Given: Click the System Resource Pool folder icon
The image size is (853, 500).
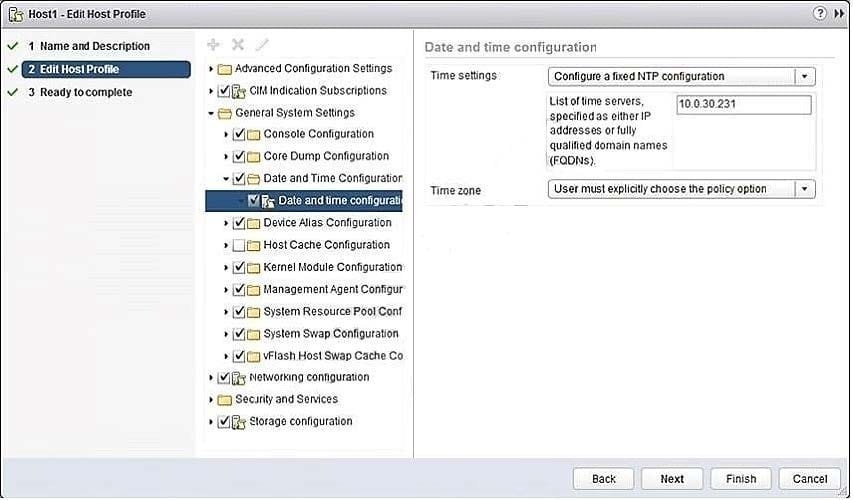Looking at the screenshot, I should (x=254, y=312).
